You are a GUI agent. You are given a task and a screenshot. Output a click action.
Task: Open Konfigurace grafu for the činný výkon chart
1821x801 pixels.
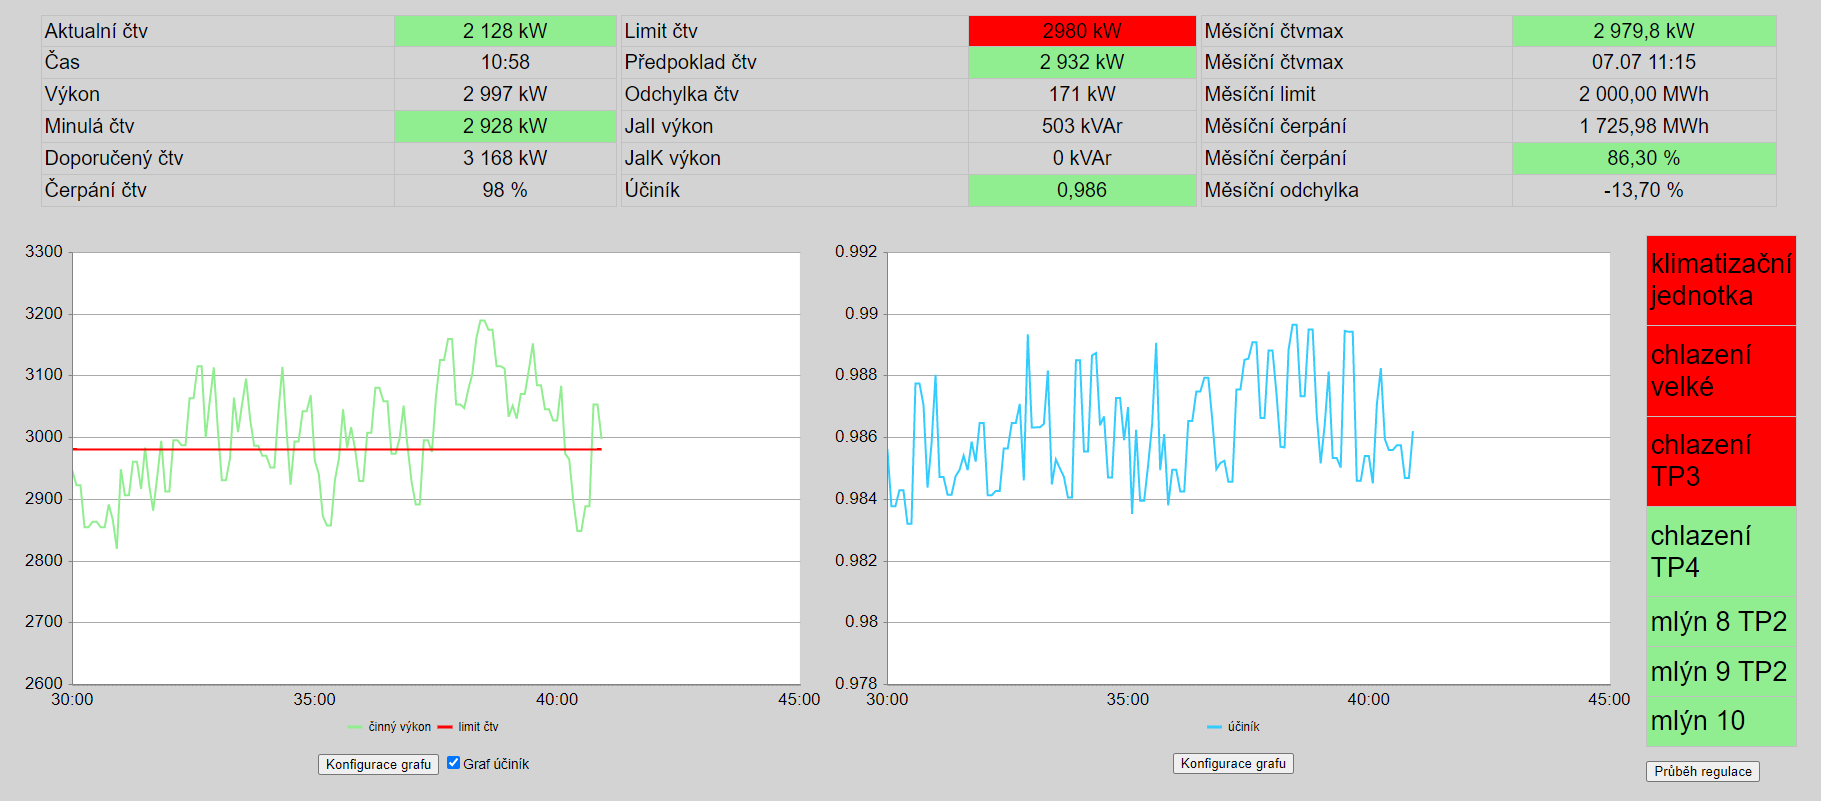378,764
